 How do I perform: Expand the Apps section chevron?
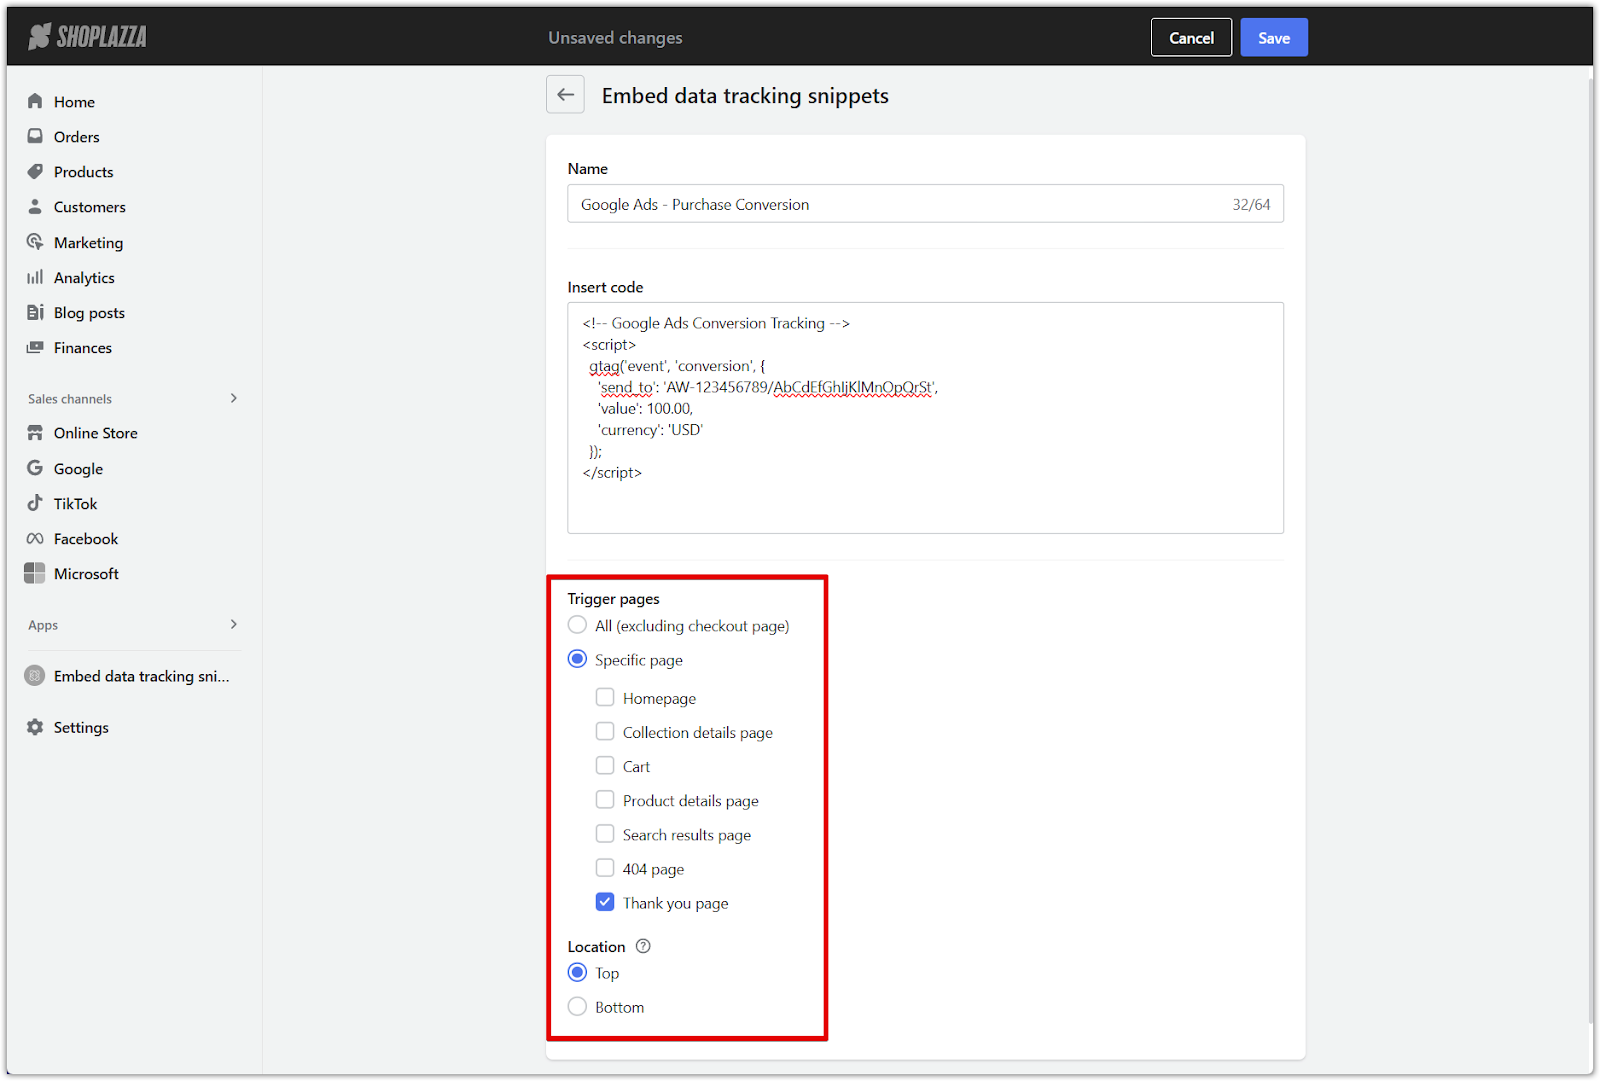(x=234, y=624)
